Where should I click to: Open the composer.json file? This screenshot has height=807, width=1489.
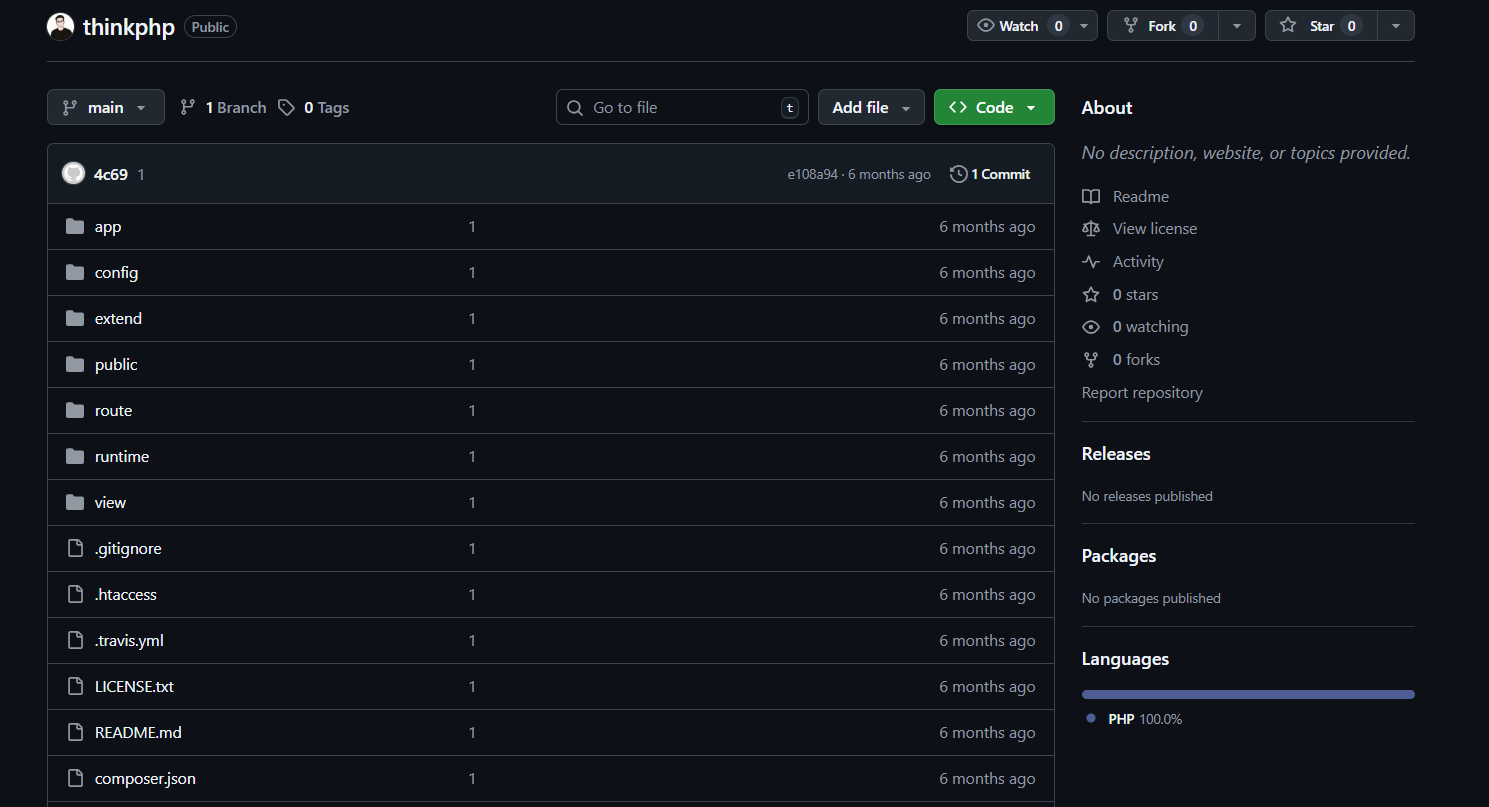click(x=145, y=779)
